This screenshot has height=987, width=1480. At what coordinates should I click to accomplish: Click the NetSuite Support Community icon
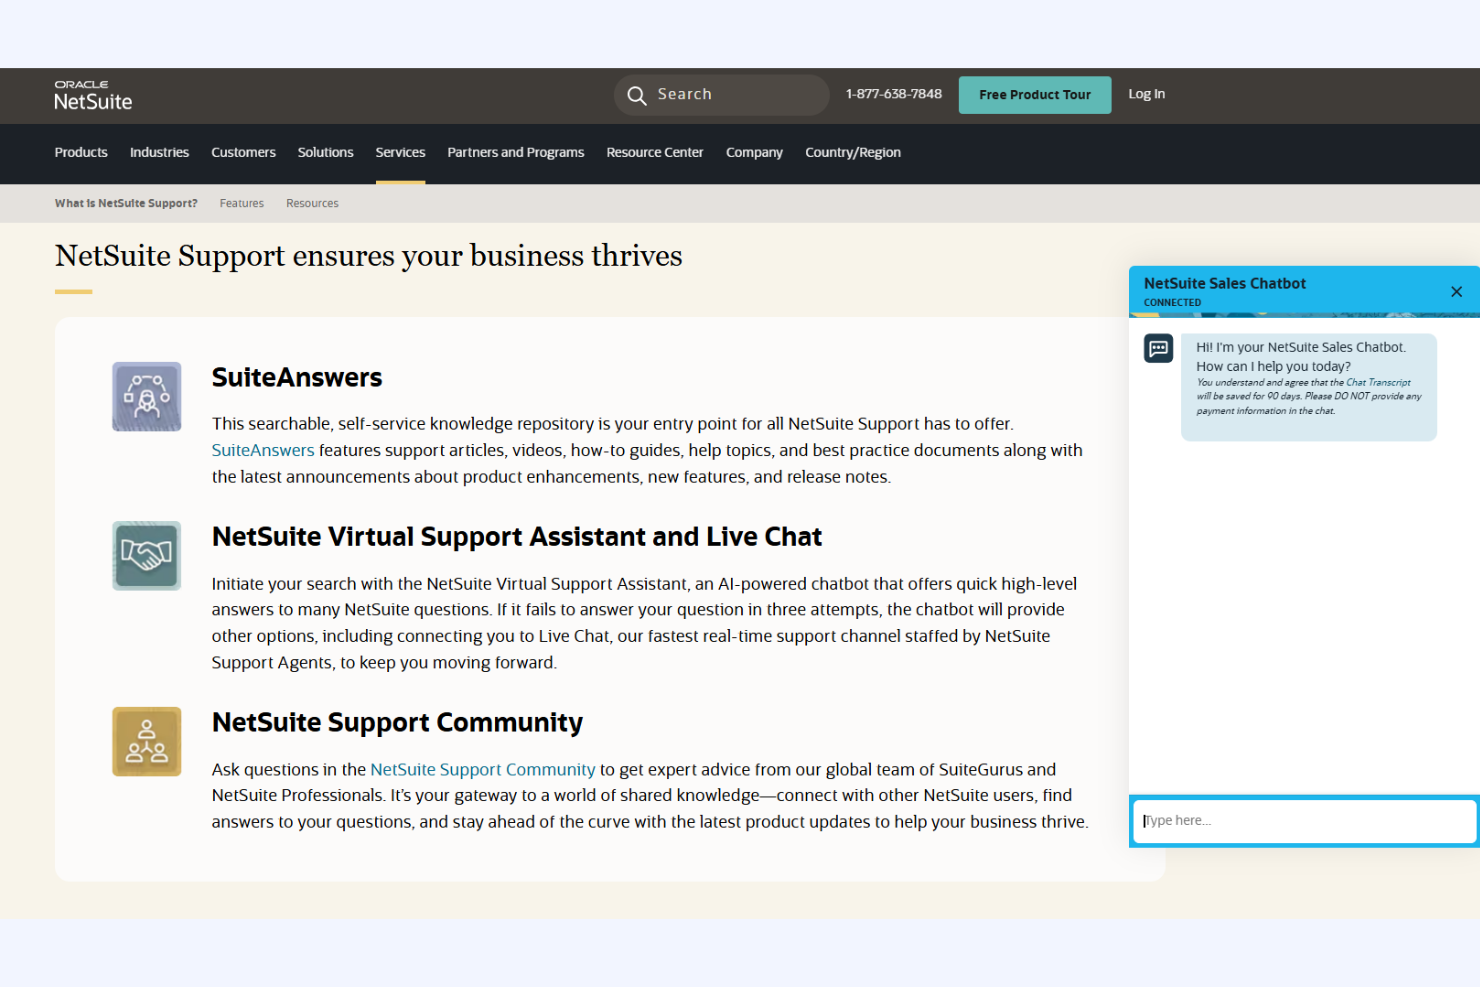(147, 741)
